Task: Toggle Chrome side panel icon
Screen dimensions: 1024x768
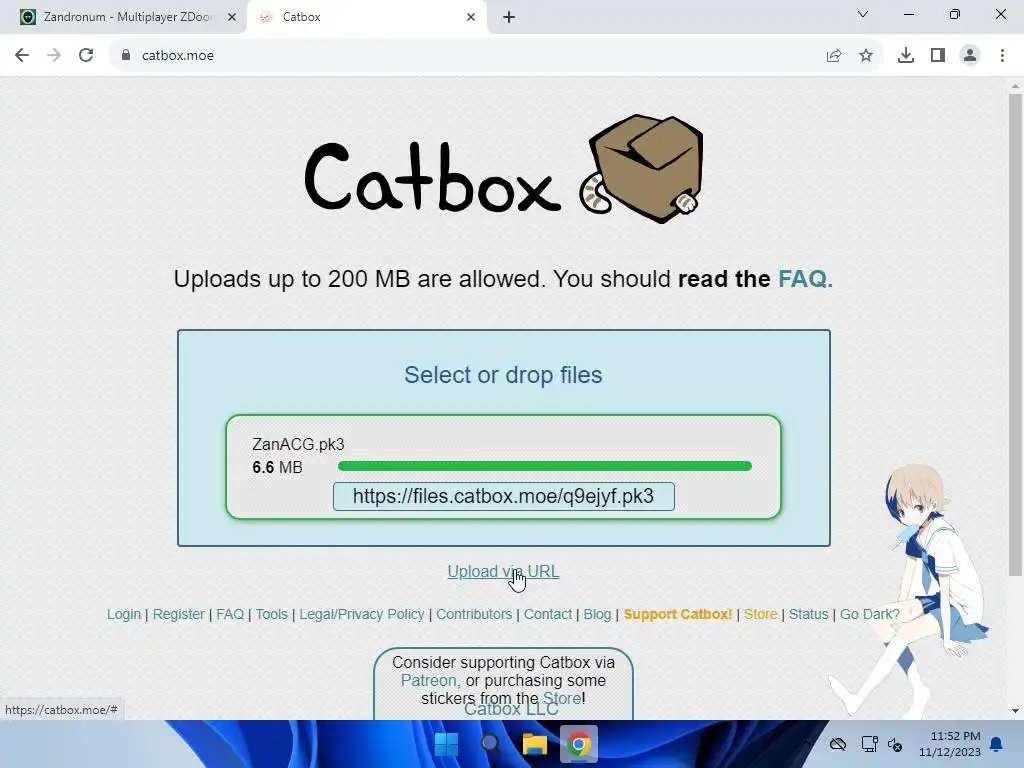Action: click(938, 56)
